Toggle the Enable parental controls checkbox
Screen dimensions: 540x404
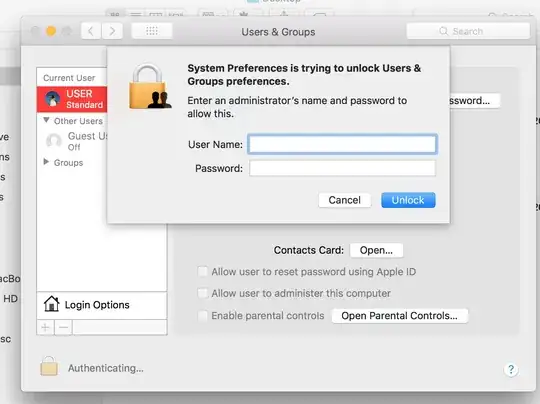tap(202, 315)
